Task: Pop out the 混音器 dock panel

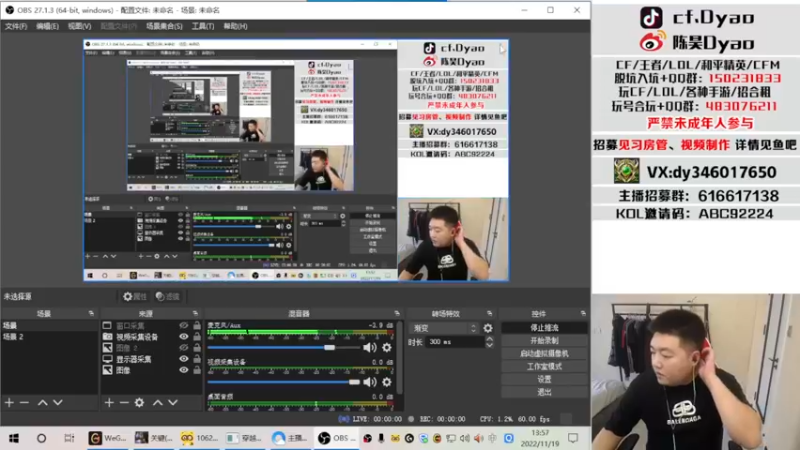Action: point(397,313)
